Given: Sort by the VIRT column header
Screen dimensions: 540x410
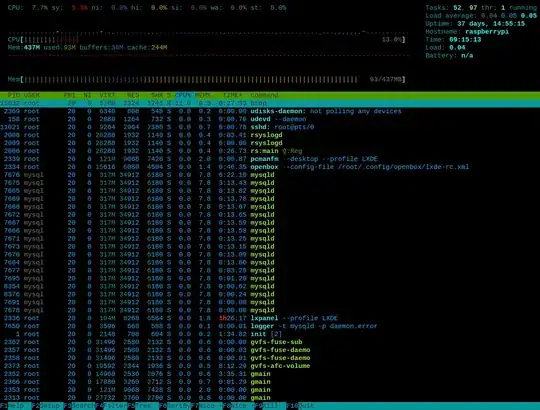Looking at the screenshot, I should (107, 95).
